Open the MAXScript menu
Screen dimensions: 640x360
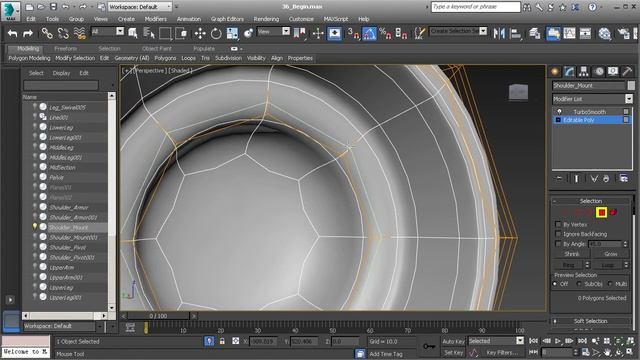pos(336,19)
